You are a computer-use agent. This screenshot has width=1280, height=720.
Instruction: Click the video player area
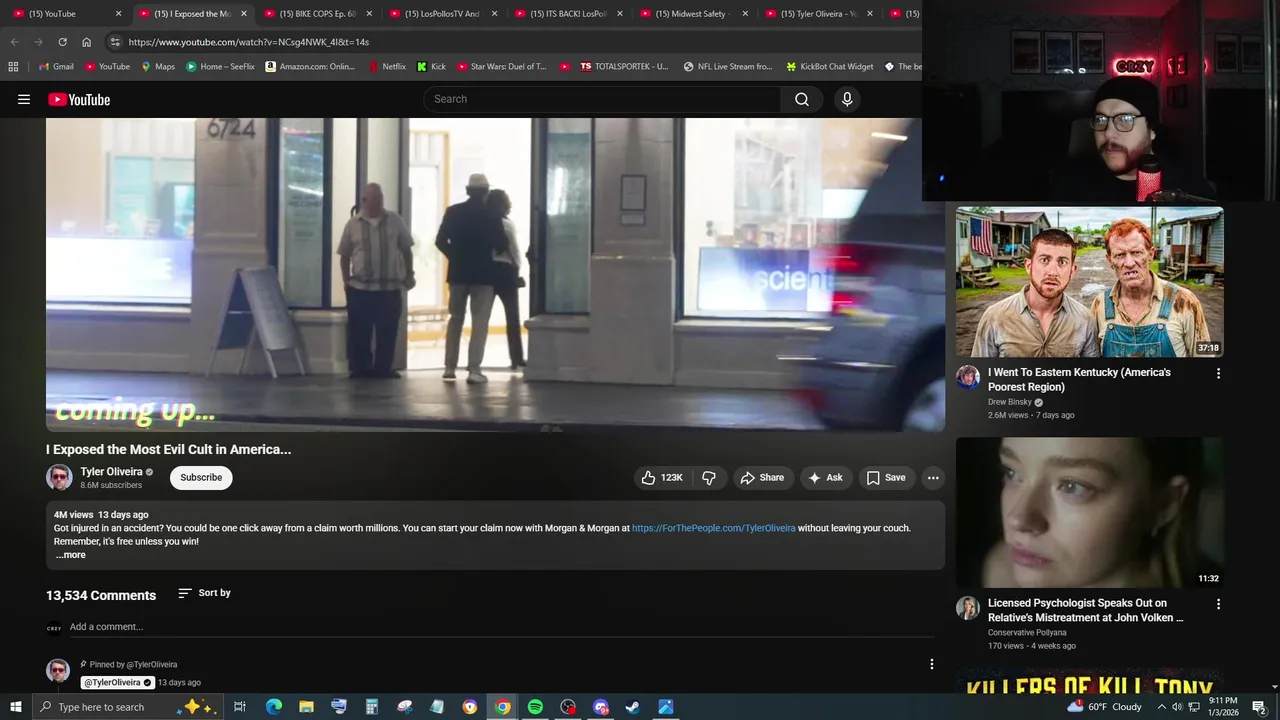pyautogui.click(x=495, y=275)
